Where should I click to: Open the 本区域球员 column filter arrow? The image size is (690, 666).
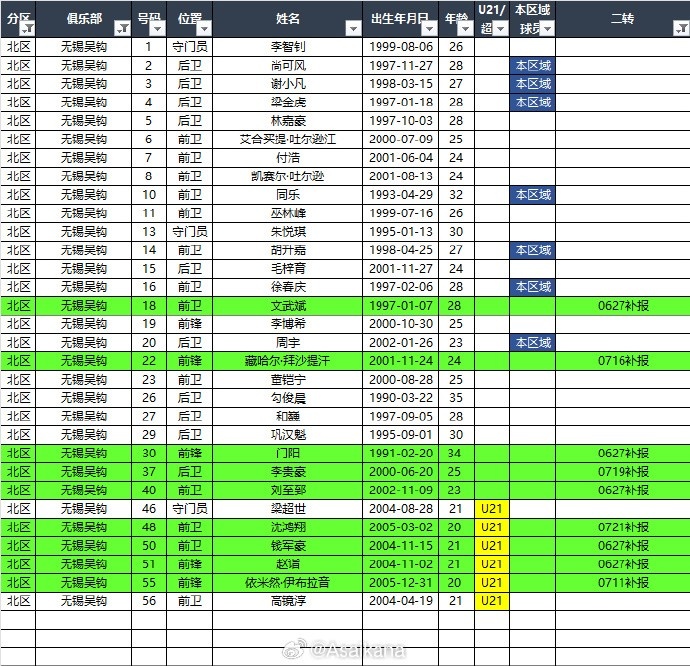coord(547,29)
